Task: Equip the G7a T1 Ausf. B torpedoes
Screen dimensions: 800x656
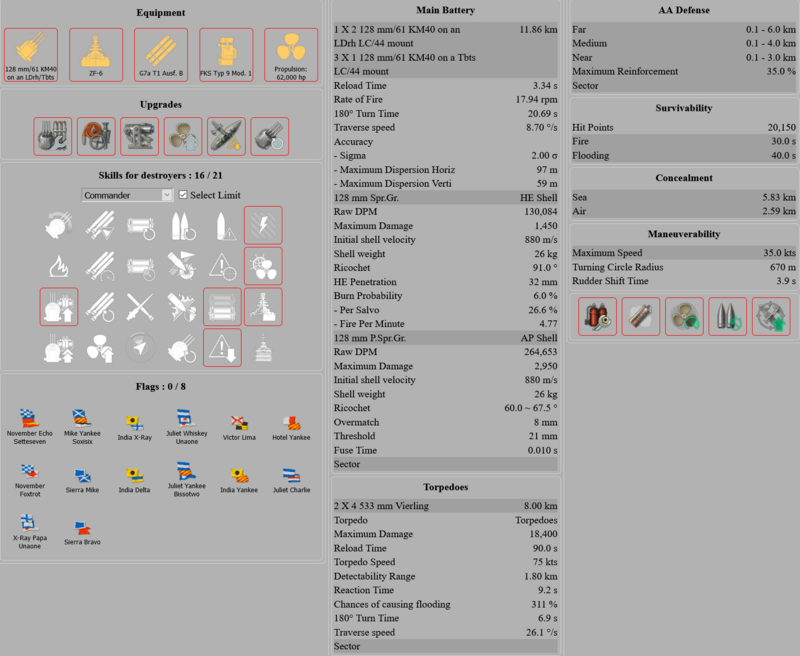Action: 162,48
